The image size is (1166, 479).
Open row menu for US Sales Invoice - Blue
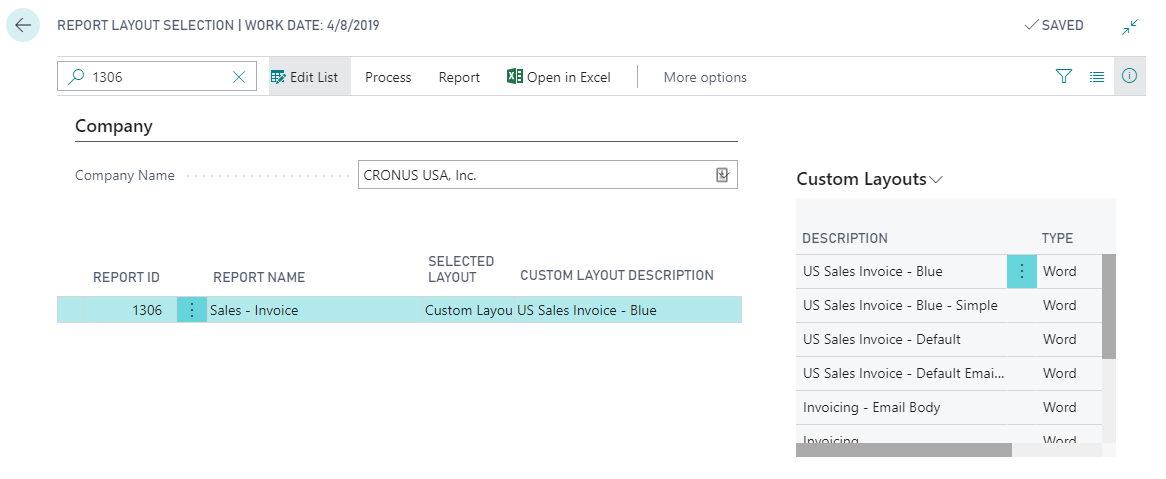[1021, 271]
